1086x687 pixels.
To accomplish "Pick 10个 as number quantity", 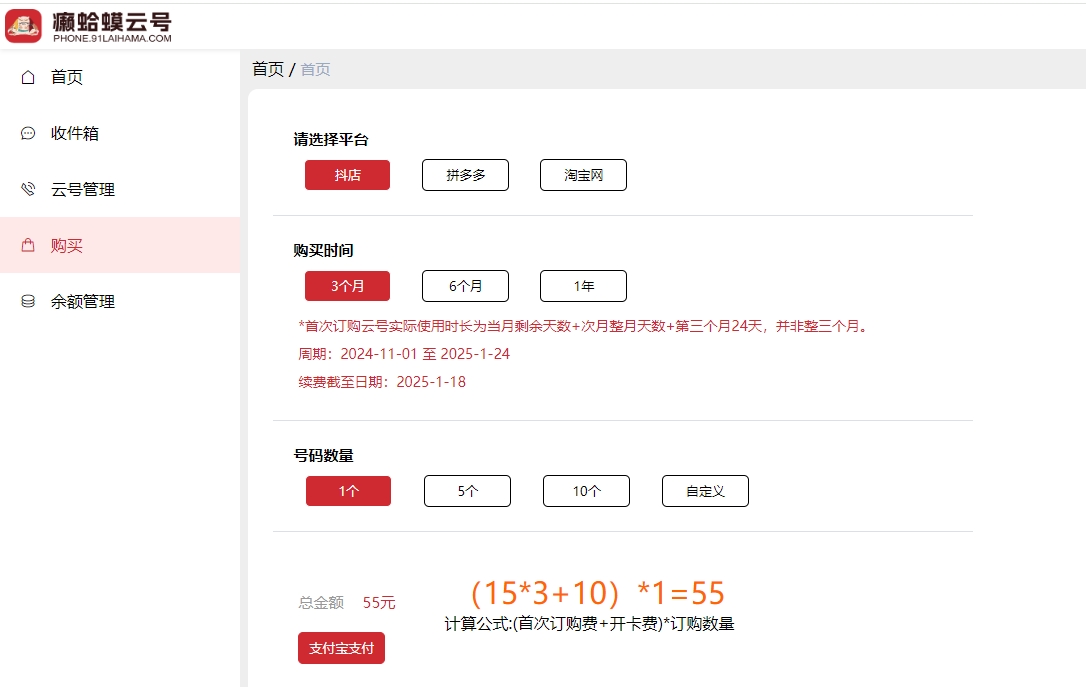I will coord(586,491).
